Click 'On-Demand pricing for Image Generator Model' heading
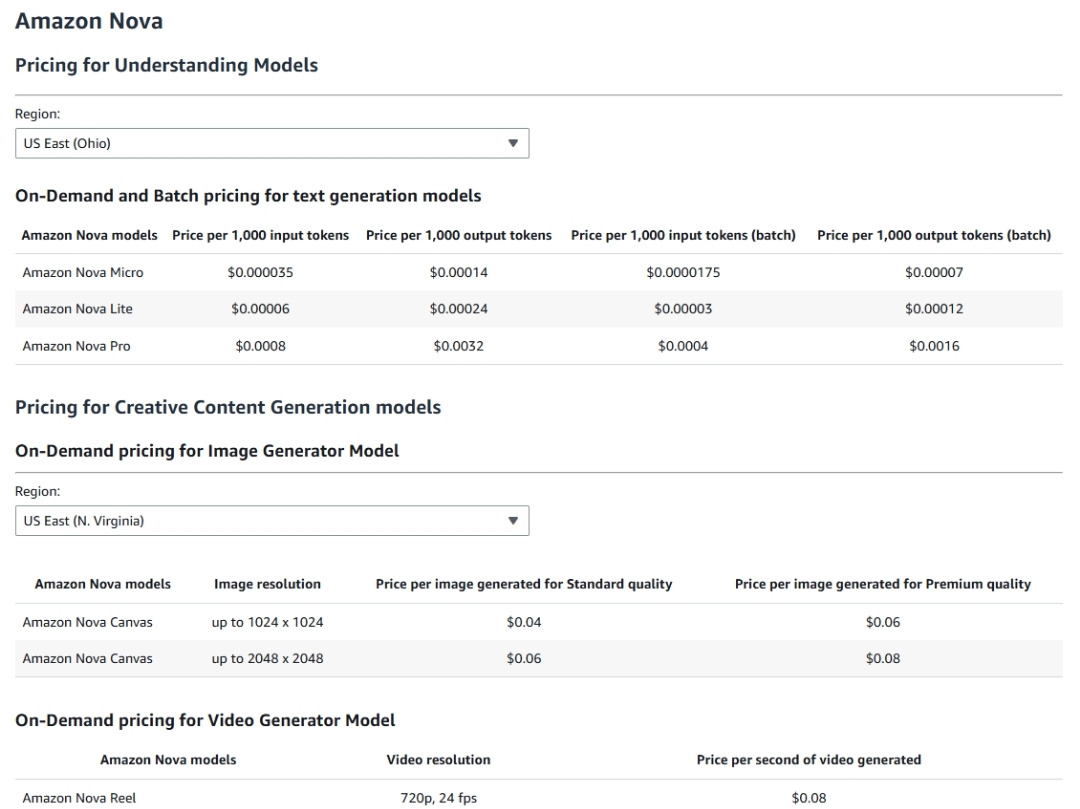This screenshot has height=809, width=1080. click(x=207, y=451)
